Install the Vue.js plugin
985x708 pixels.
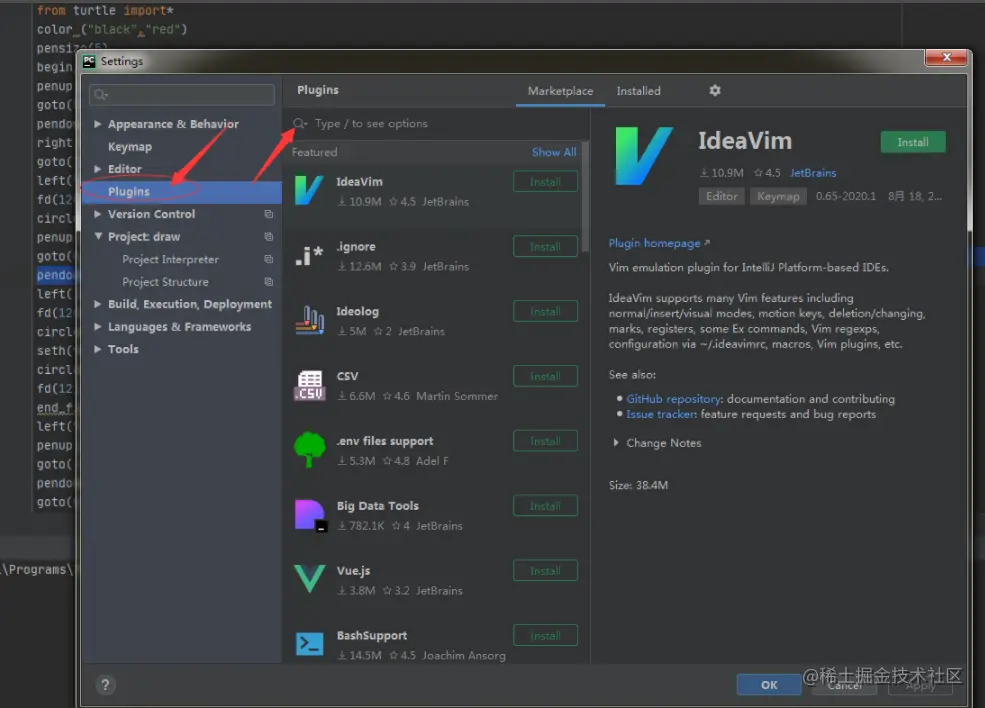[x=545, y=570]
